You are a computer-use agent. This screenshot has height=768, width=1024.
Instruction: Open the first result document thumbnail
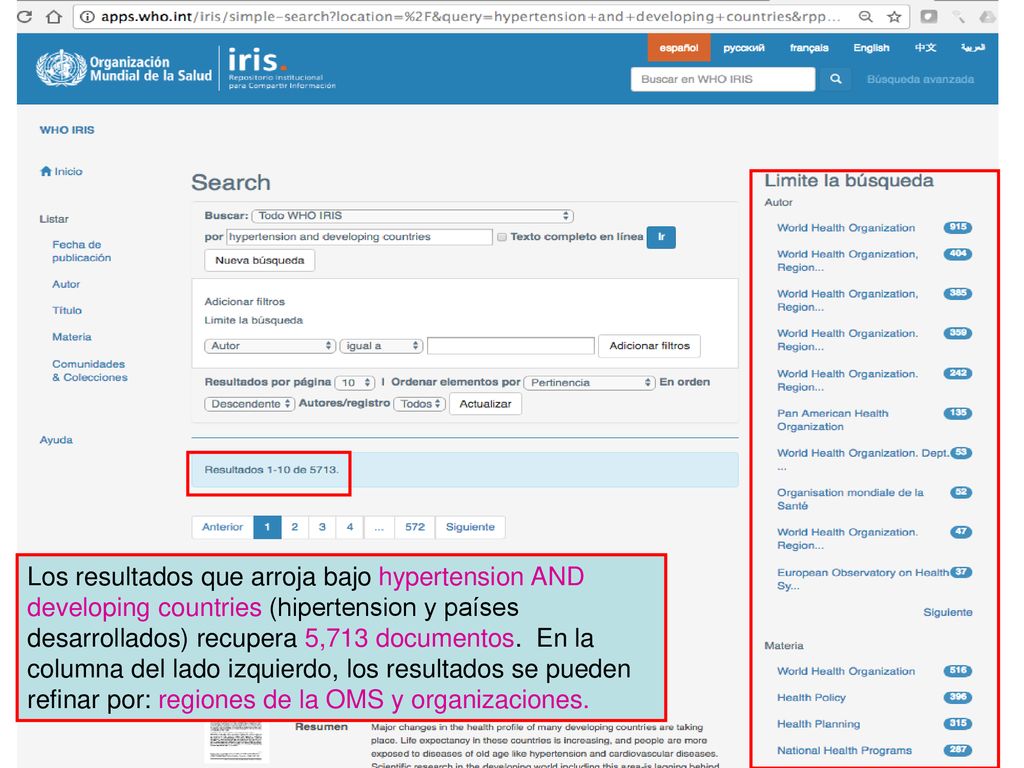click(236, 741)
